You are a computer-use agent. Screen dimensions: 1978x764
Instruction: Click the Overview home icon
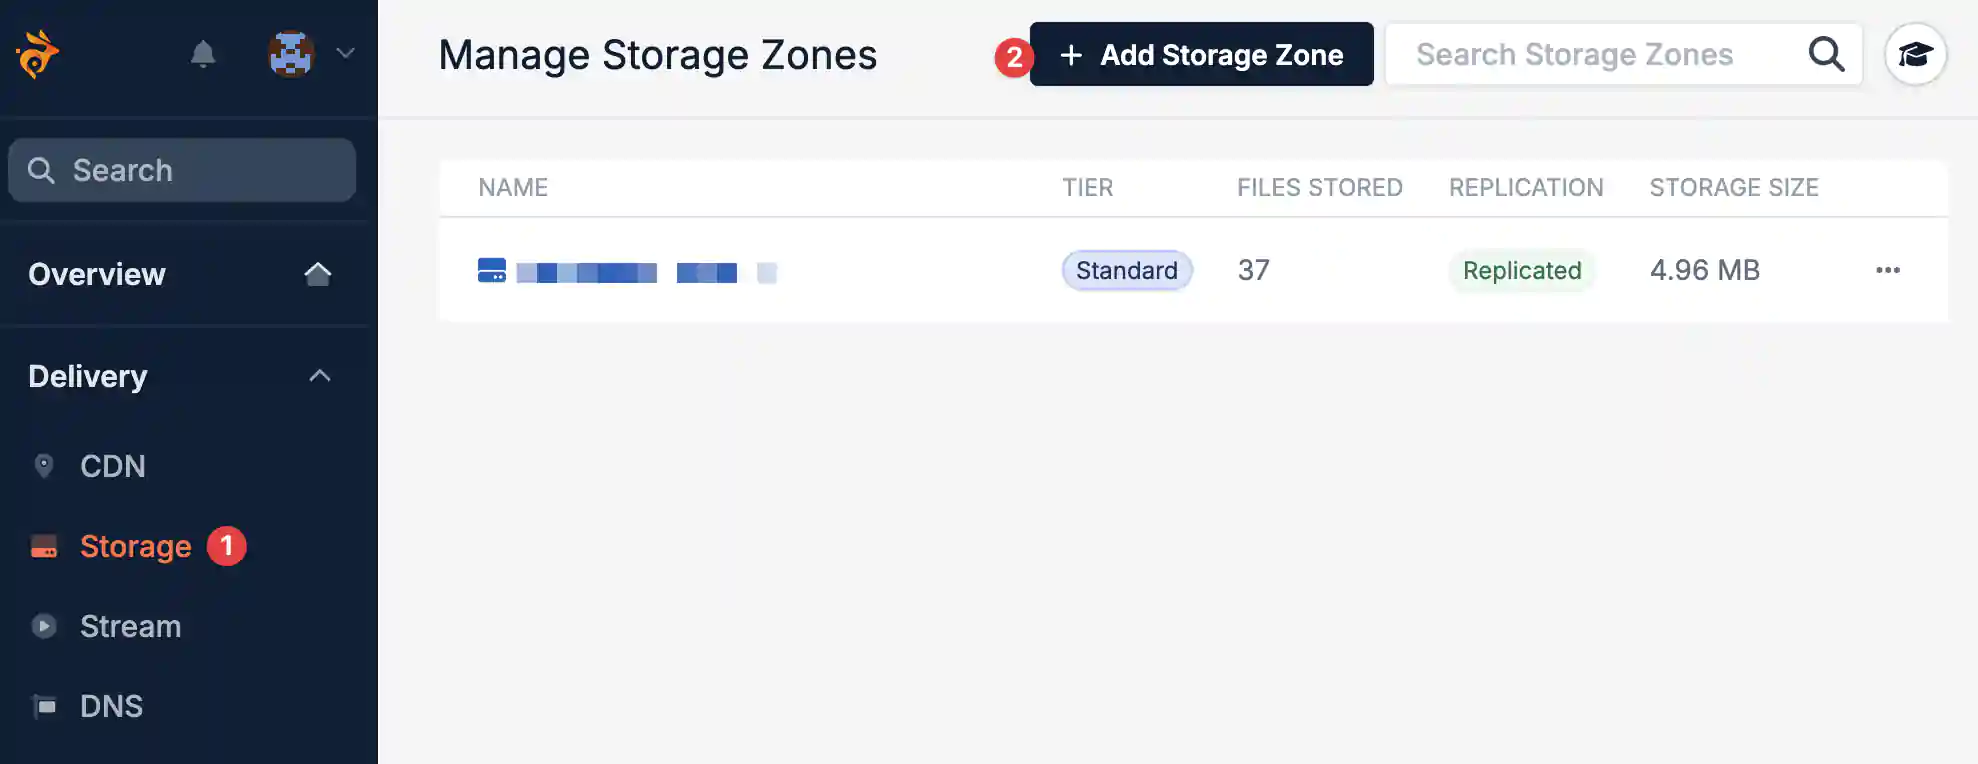click(318, 274)
